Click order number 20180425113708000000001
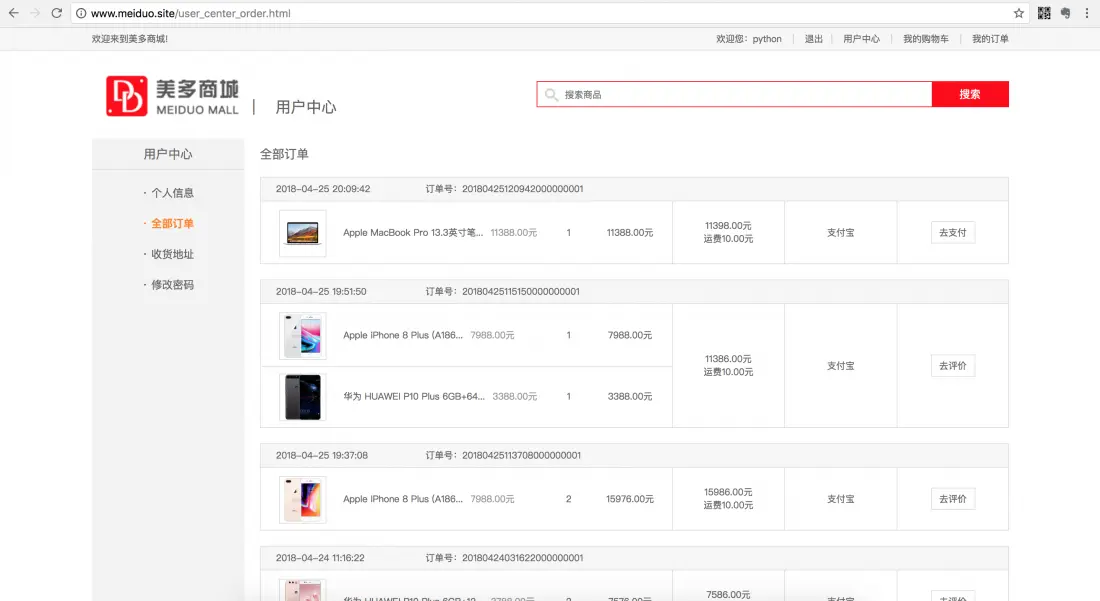 click(521, 455)
